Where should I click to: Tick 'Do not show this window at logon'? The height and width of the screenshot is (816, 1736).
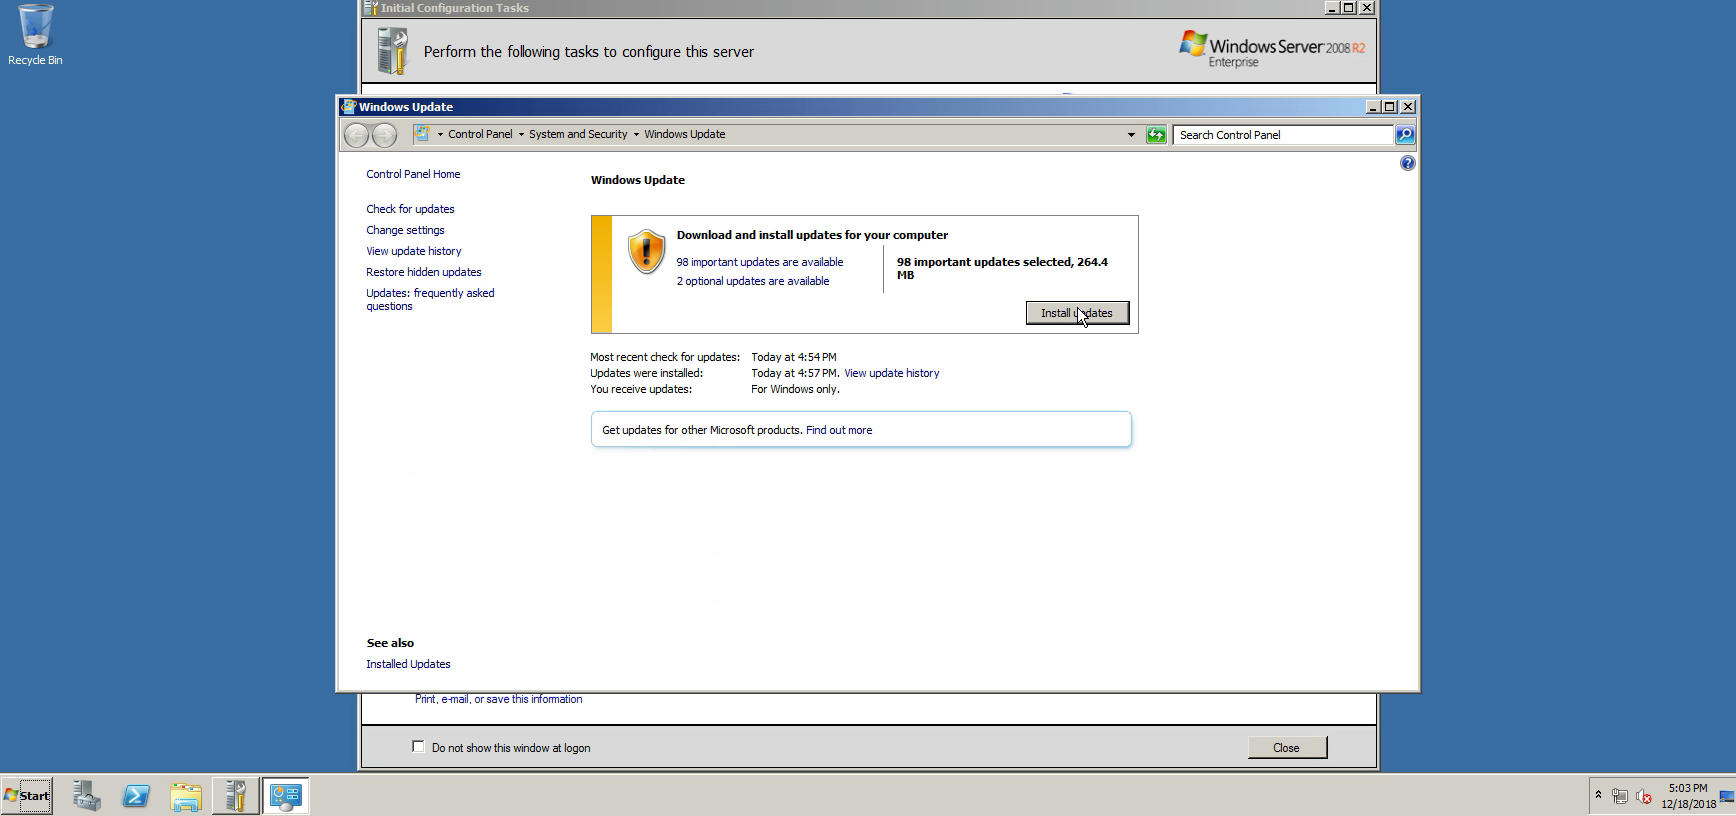[418, 747]
